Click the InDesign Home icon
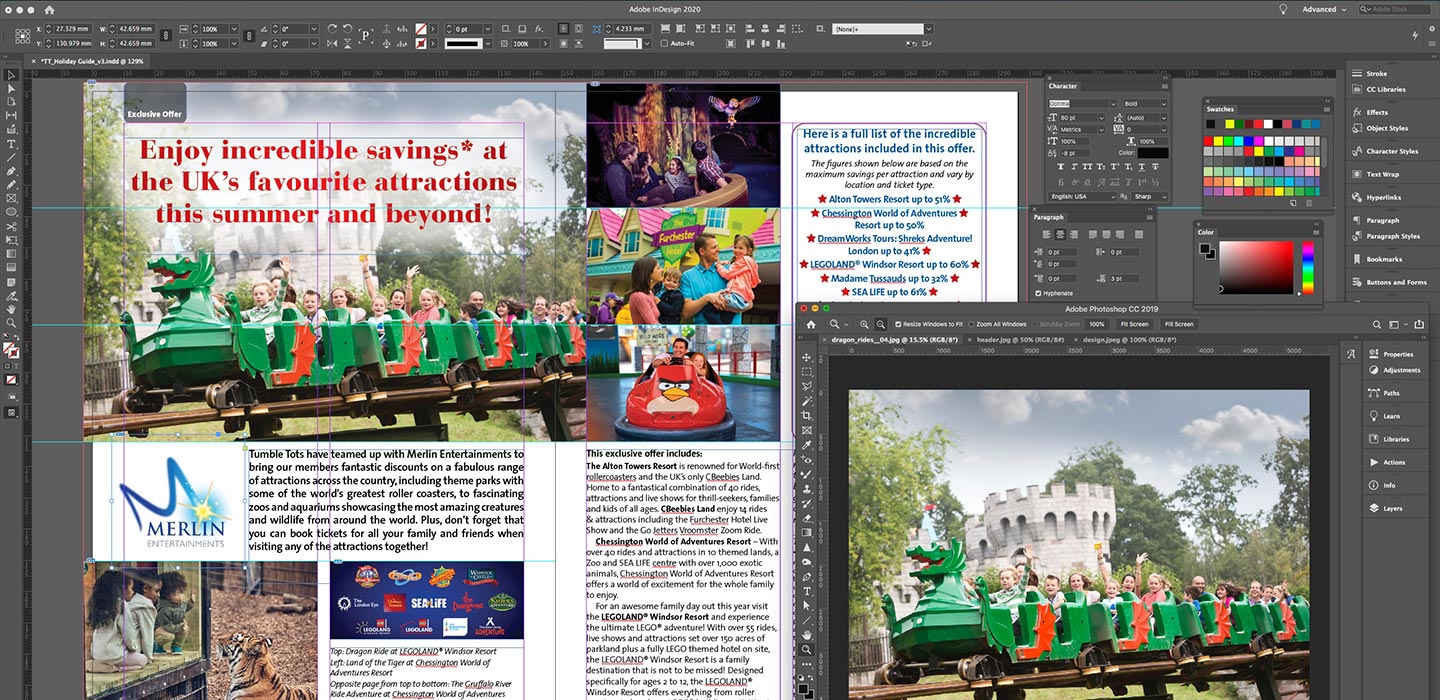The width and height of the screenshot is (1440, 700). [x=48, y=9]
